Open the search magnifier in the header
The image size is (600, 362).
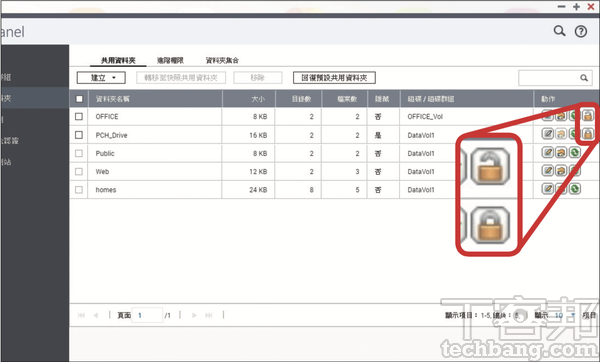[559, 31]
